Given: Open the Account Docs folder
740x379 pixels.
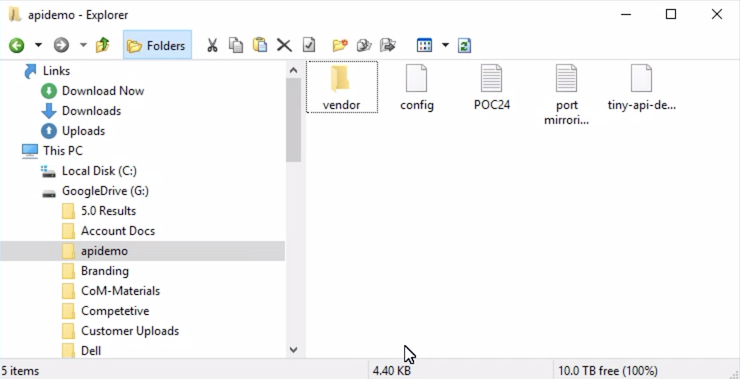Looking at the screenshot, I should click(x=118, y=231).
